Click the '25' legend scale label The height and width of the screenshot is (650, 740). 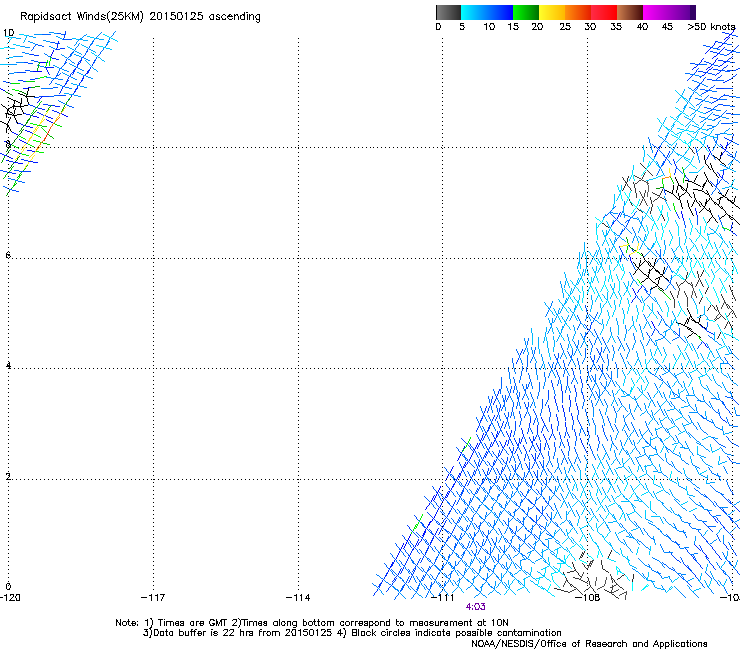click(565, 27)
